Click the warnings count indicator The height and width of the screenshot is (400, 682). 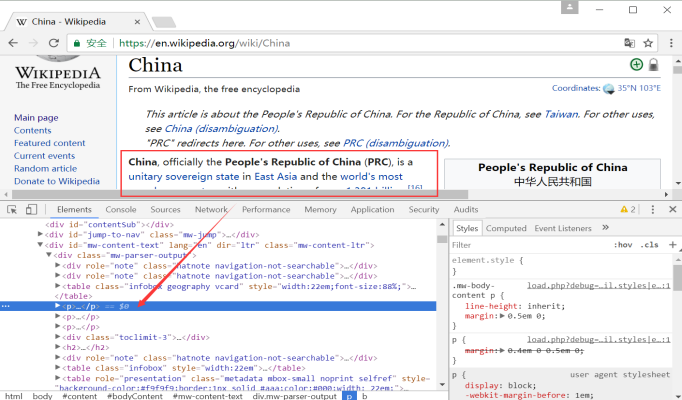click(628, 210)
